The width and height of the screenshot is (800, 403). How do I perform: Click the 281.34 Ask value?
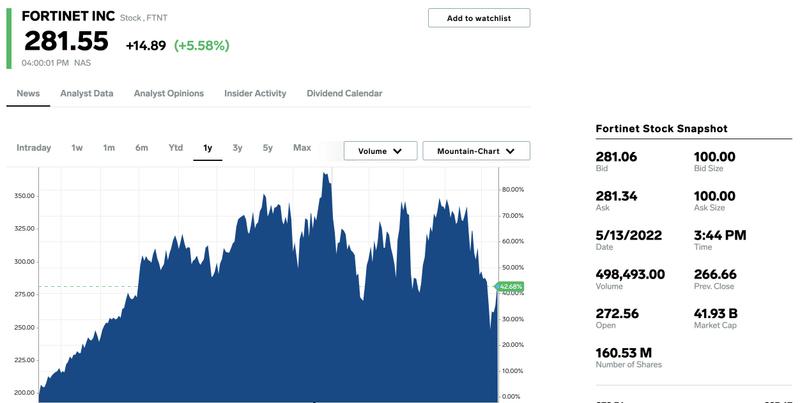tap(616, 196)
